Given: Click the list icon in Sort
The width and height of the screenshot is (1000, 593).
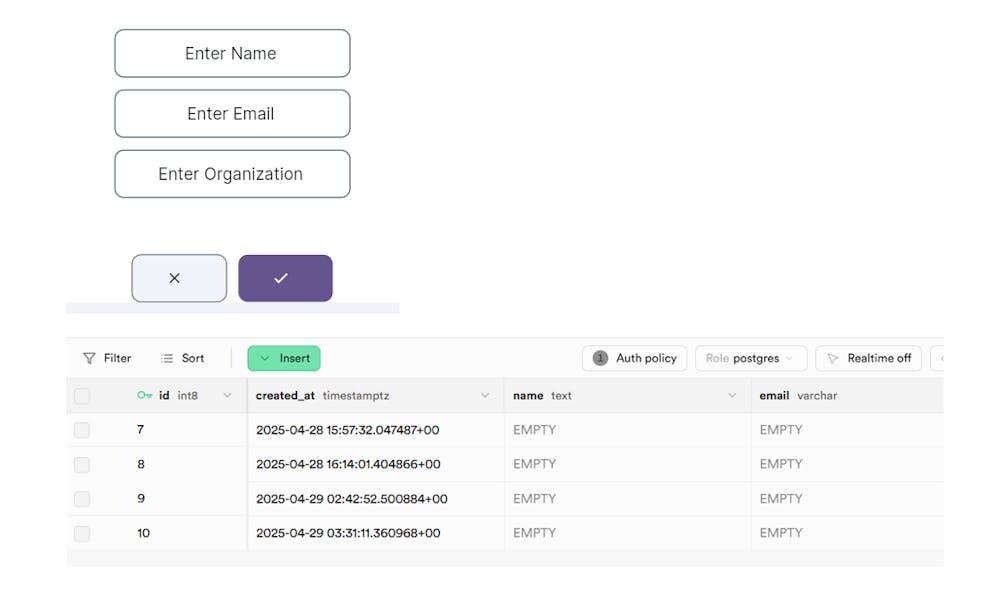Looking at the screenshot, I should pyautogui.click(x=167, y=358).
